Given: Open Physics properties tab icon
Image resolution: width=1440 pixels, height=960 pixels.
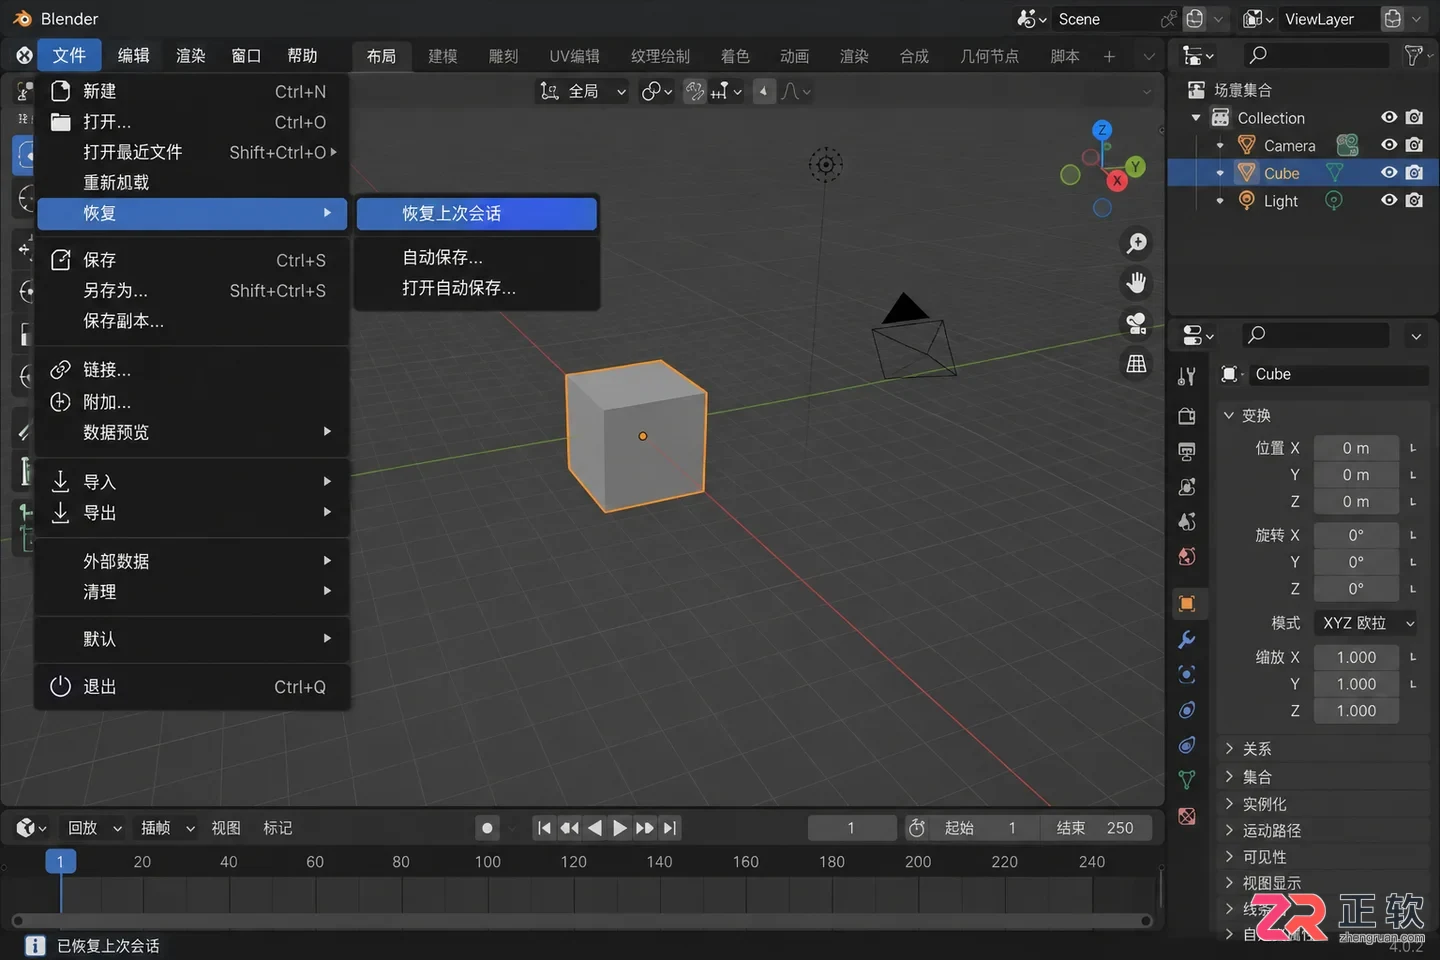Looking at the screenshot, I should coord(1187,710).
